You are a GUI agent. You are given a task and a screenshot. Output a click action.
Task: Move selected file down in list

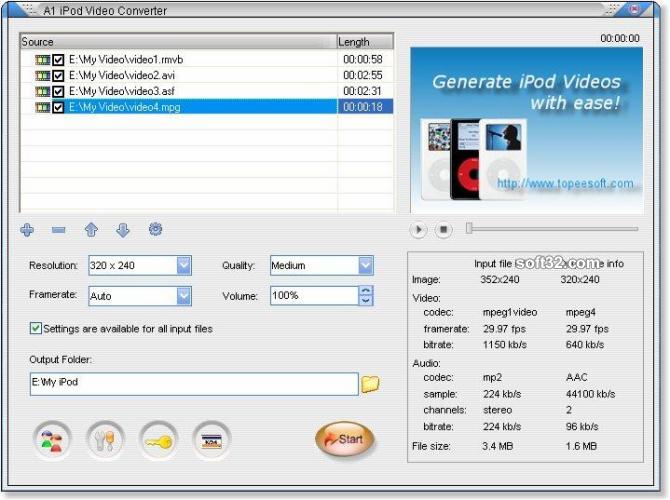(x=123, y=230)
